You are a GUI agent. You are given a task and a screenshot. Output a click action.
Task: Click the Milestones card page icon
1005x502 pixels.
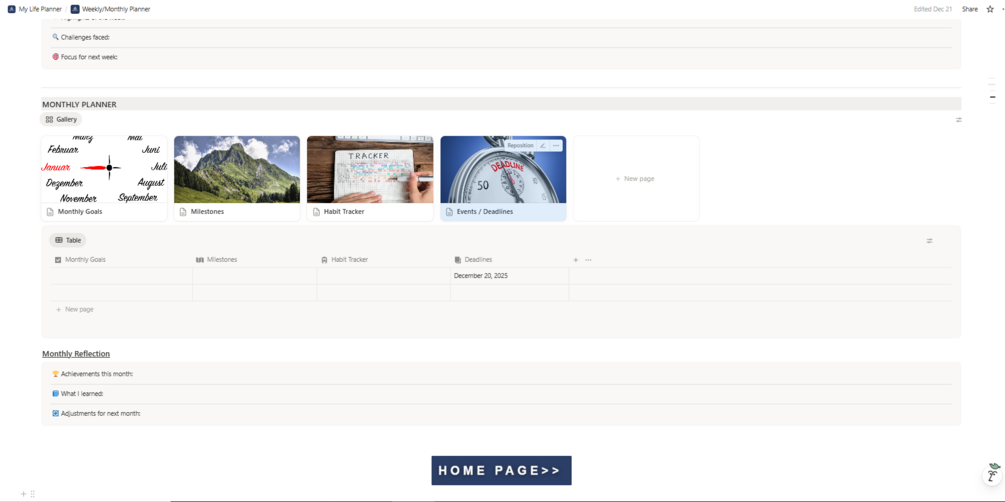pyautogui.click(x=183, y=212)
